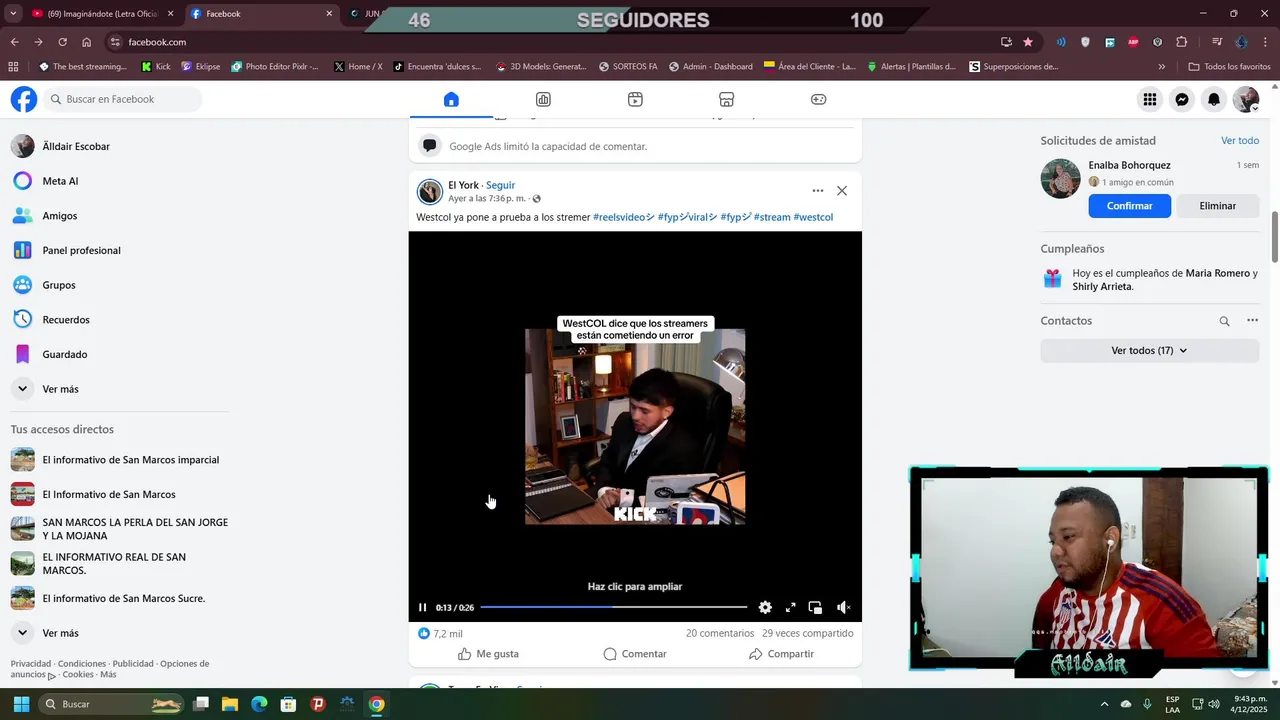
Task: Open File Explorer from taskbar
Action: coord(229,704)
